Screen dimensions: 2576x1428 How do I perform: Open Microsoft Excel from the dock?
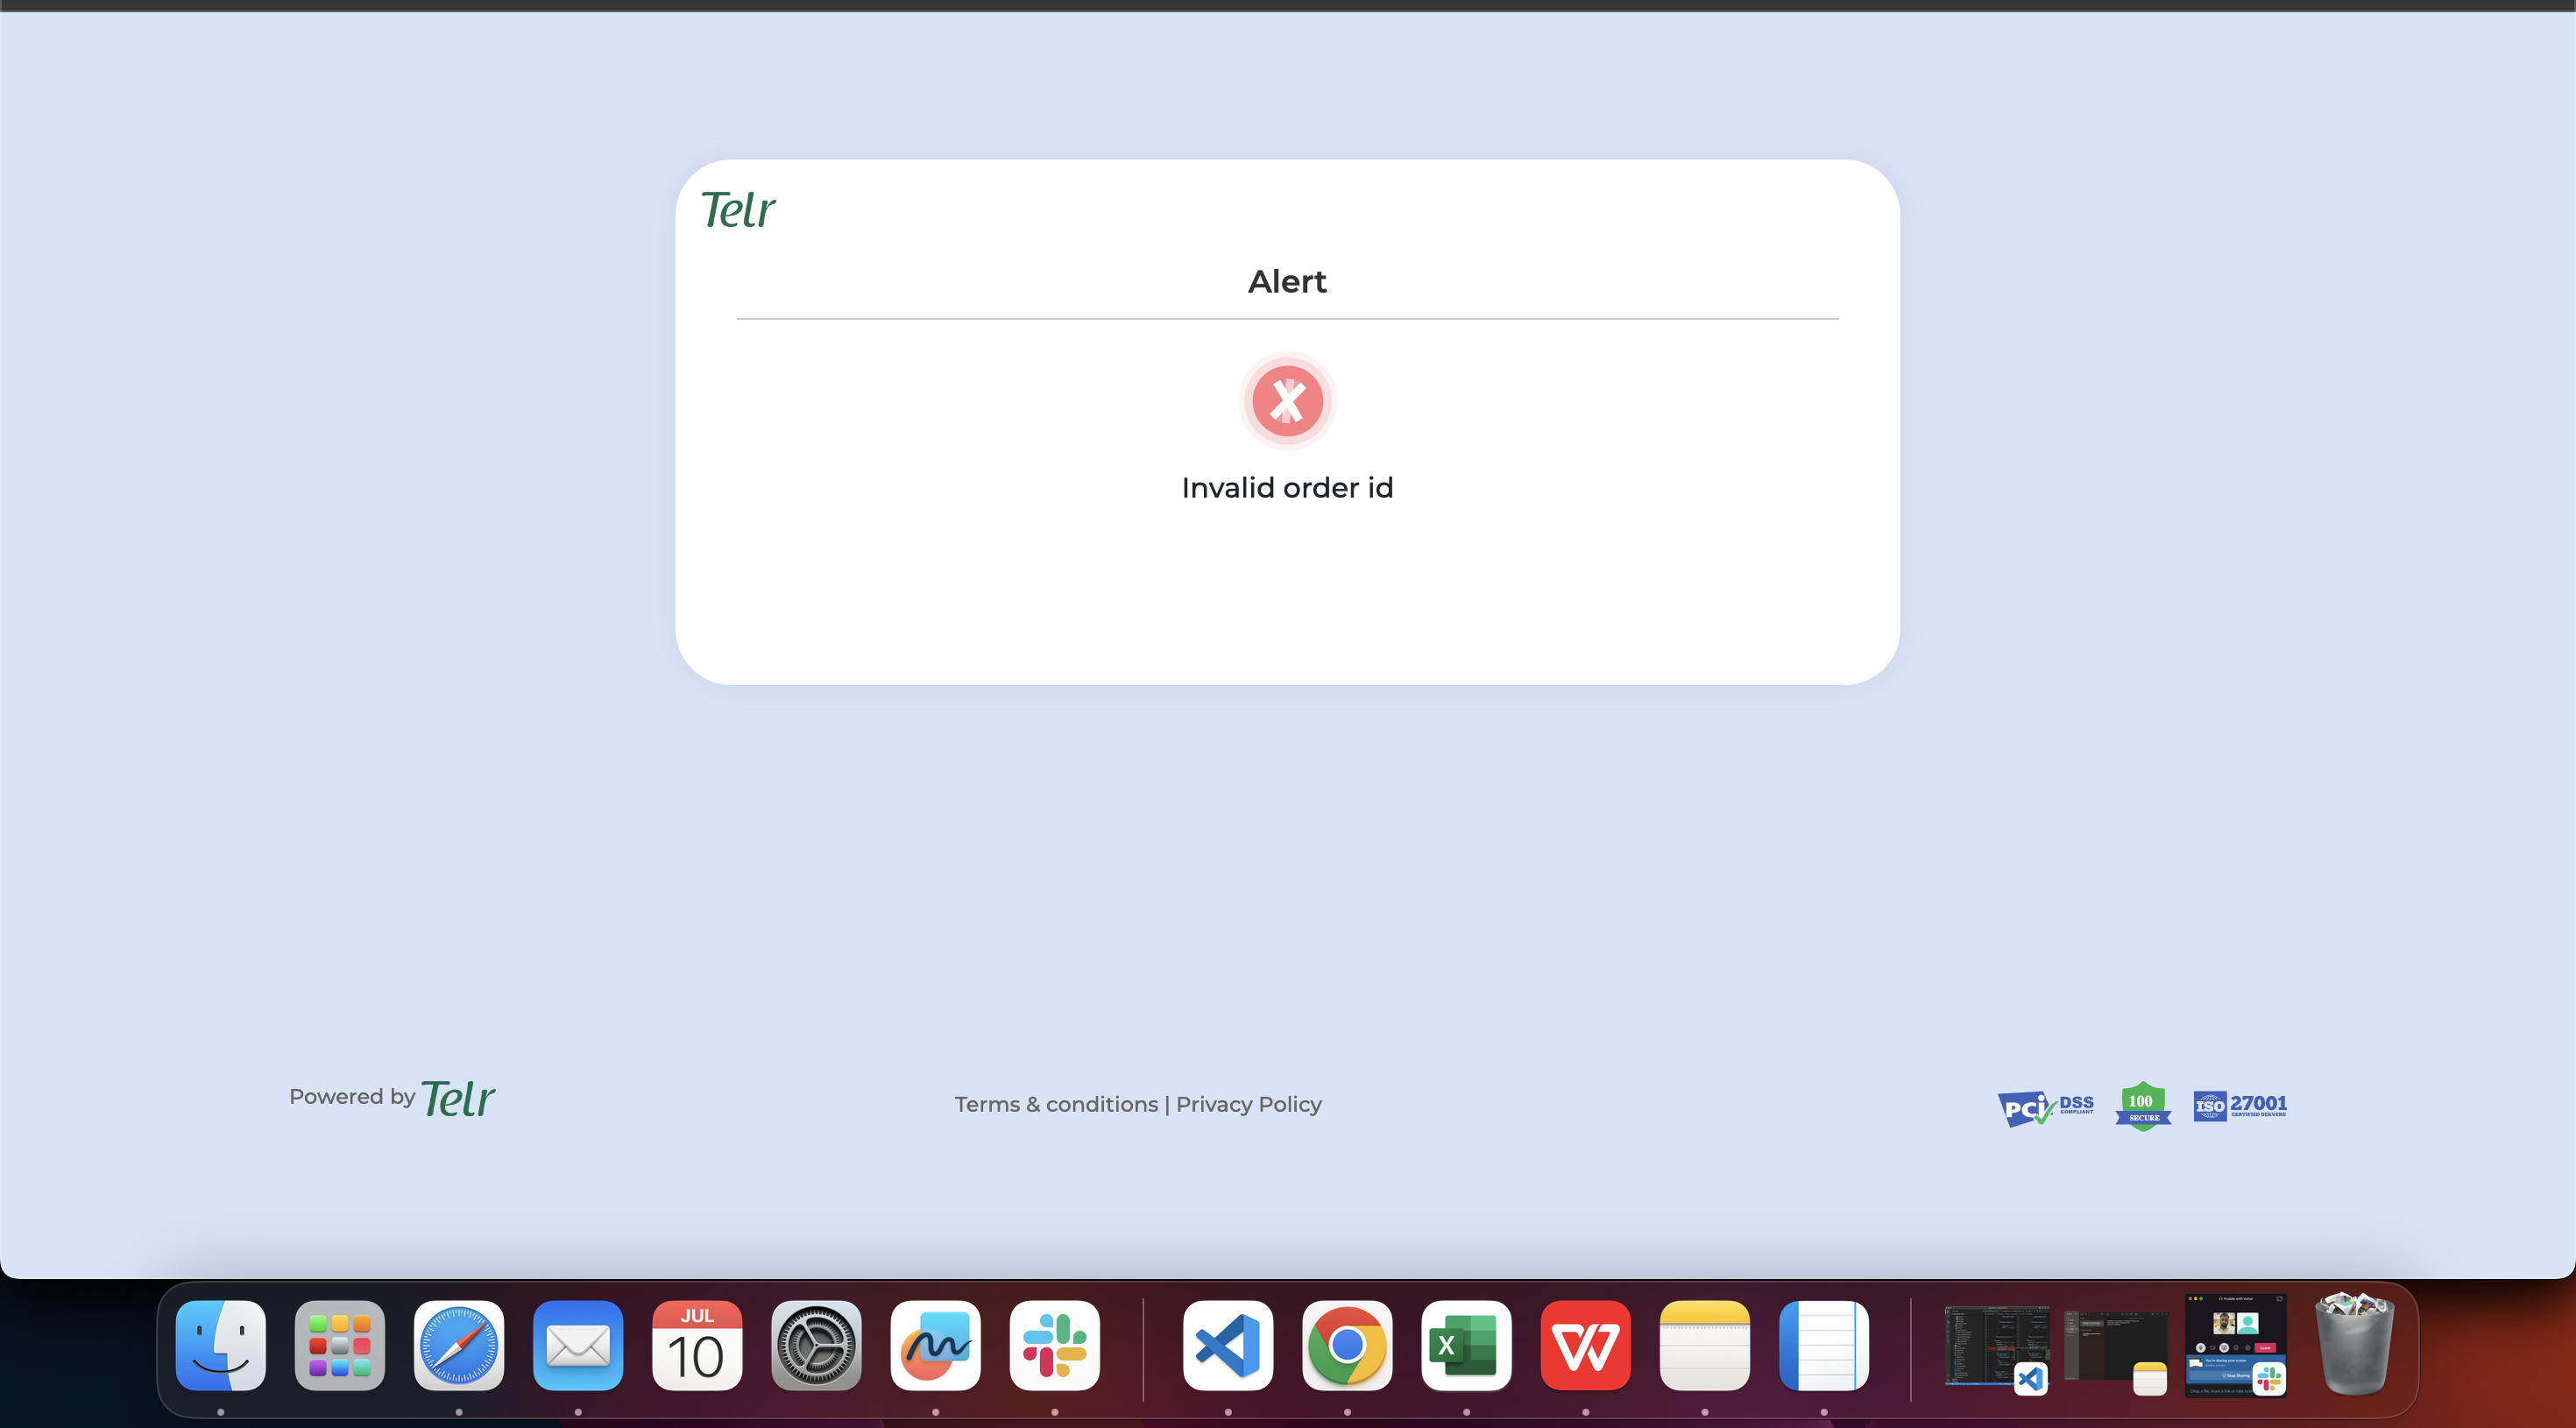pyautogui.click(x=1466, y=1345)
